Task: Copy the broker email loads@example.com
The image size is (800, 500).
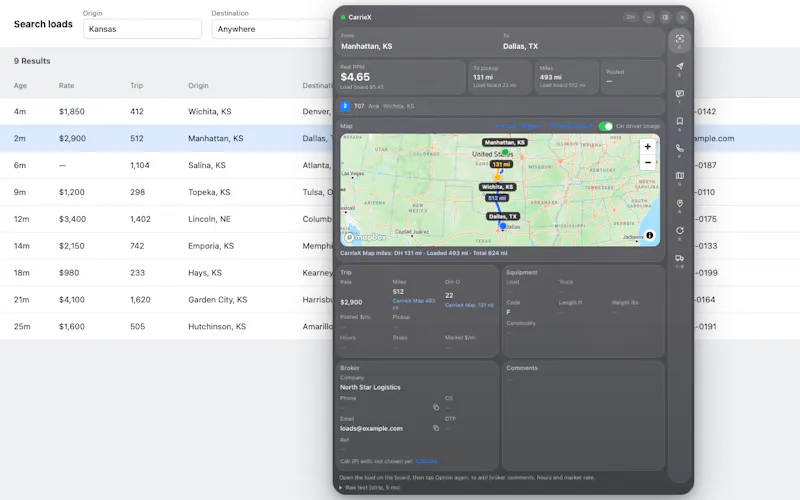Action: click(x=436, y=428)
